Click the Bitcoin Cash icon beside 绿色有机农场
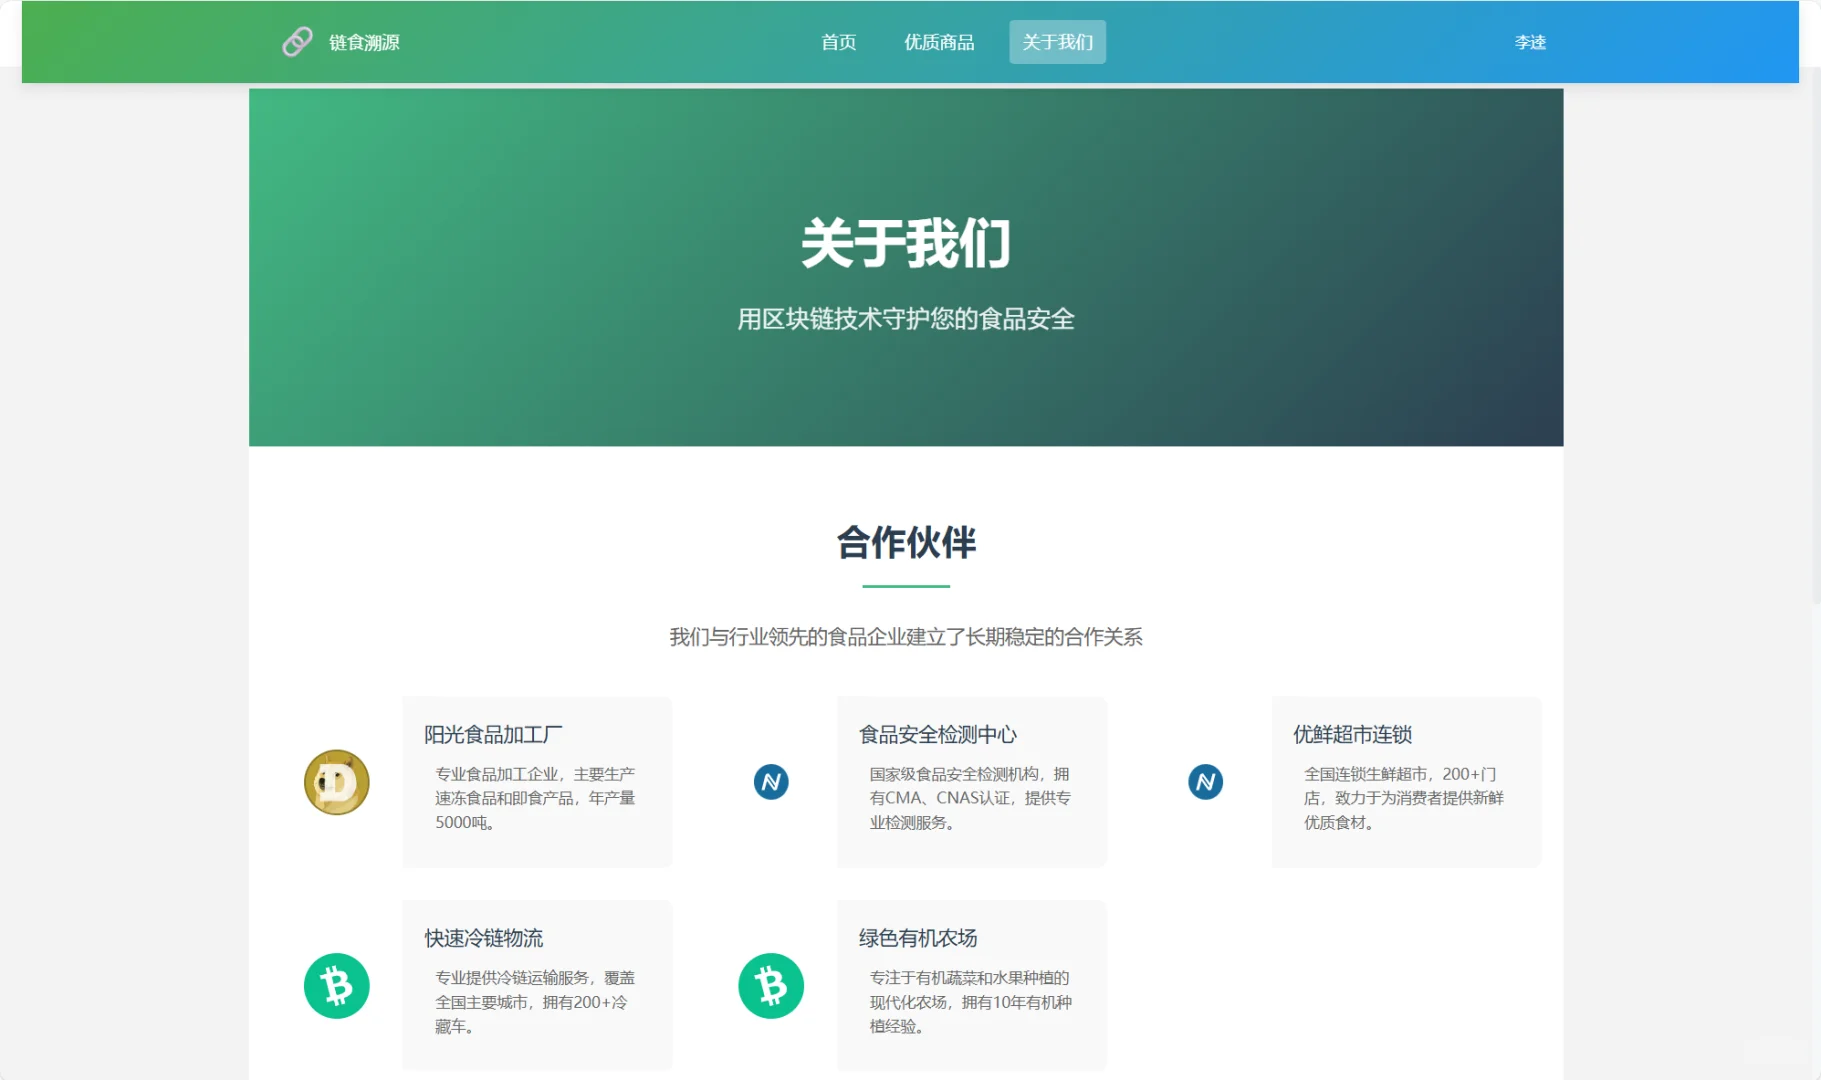Image resolution: width=1821 pixels, height=1080 pixels. pos(771,985)
